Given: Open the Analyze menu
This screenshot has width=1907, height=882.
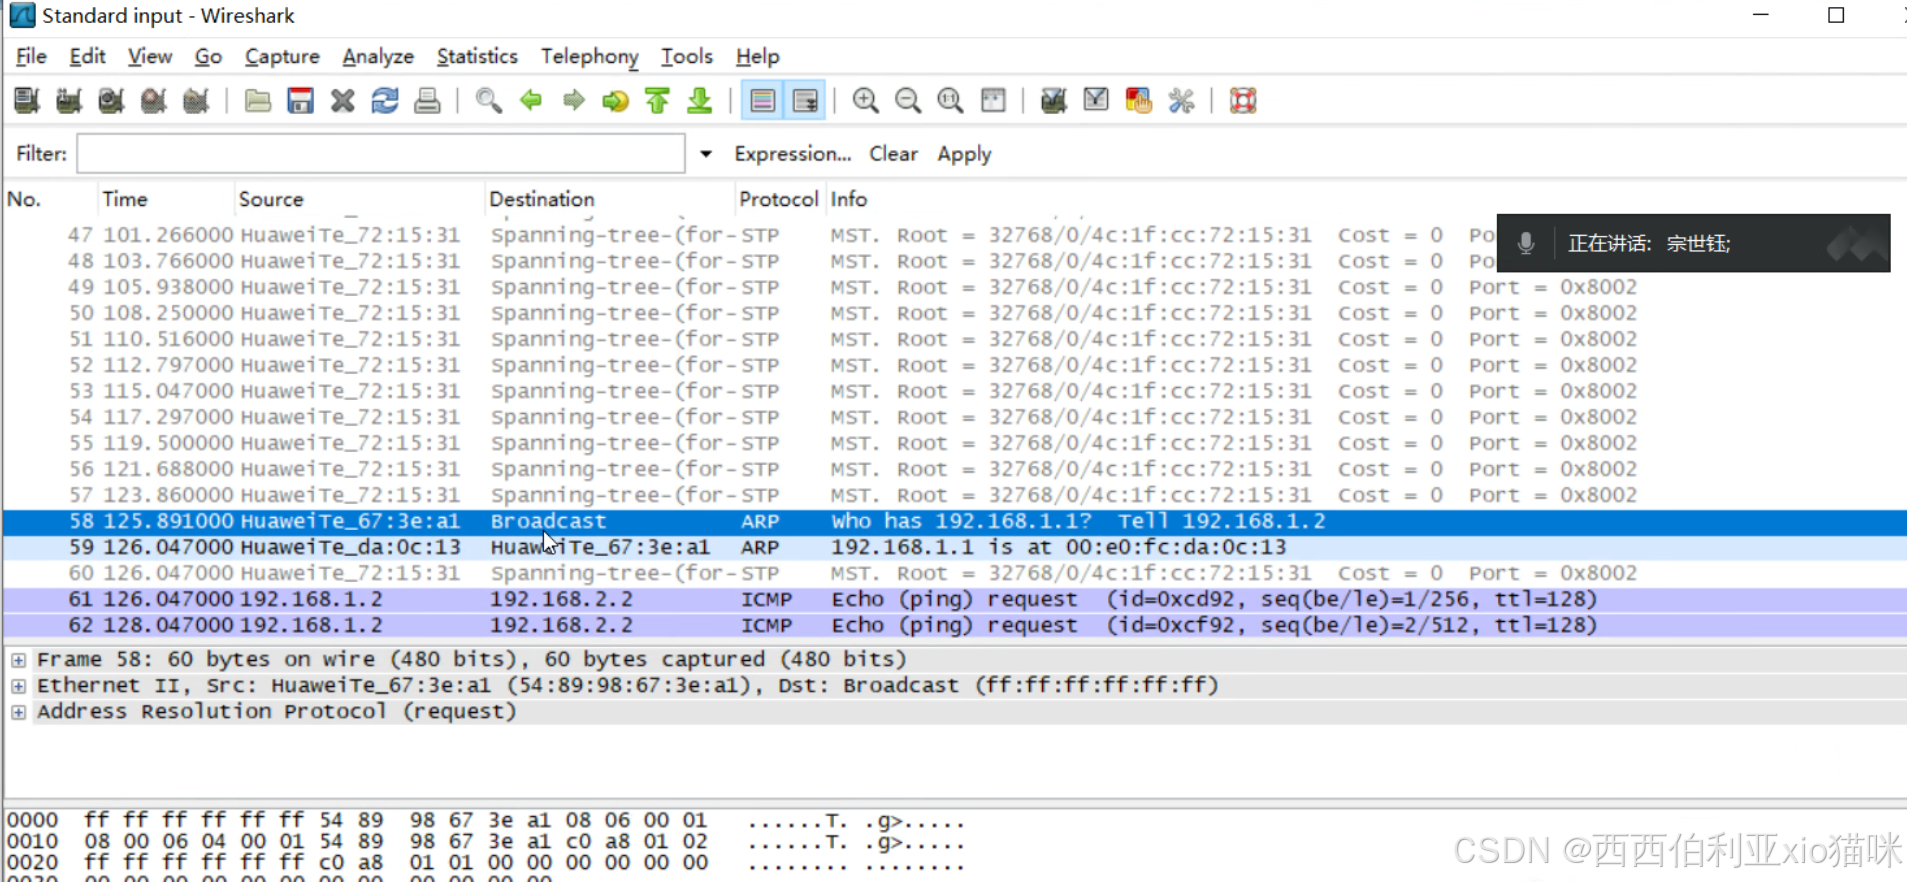Looking at the screenshot, I should pyautogui.click(x=378, y=56).
